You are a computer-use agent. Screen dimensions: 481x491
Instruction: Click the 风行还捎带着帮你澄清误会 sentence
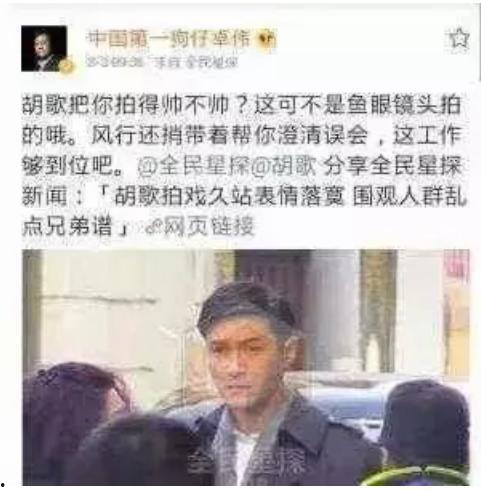click(x=229, y=136)
